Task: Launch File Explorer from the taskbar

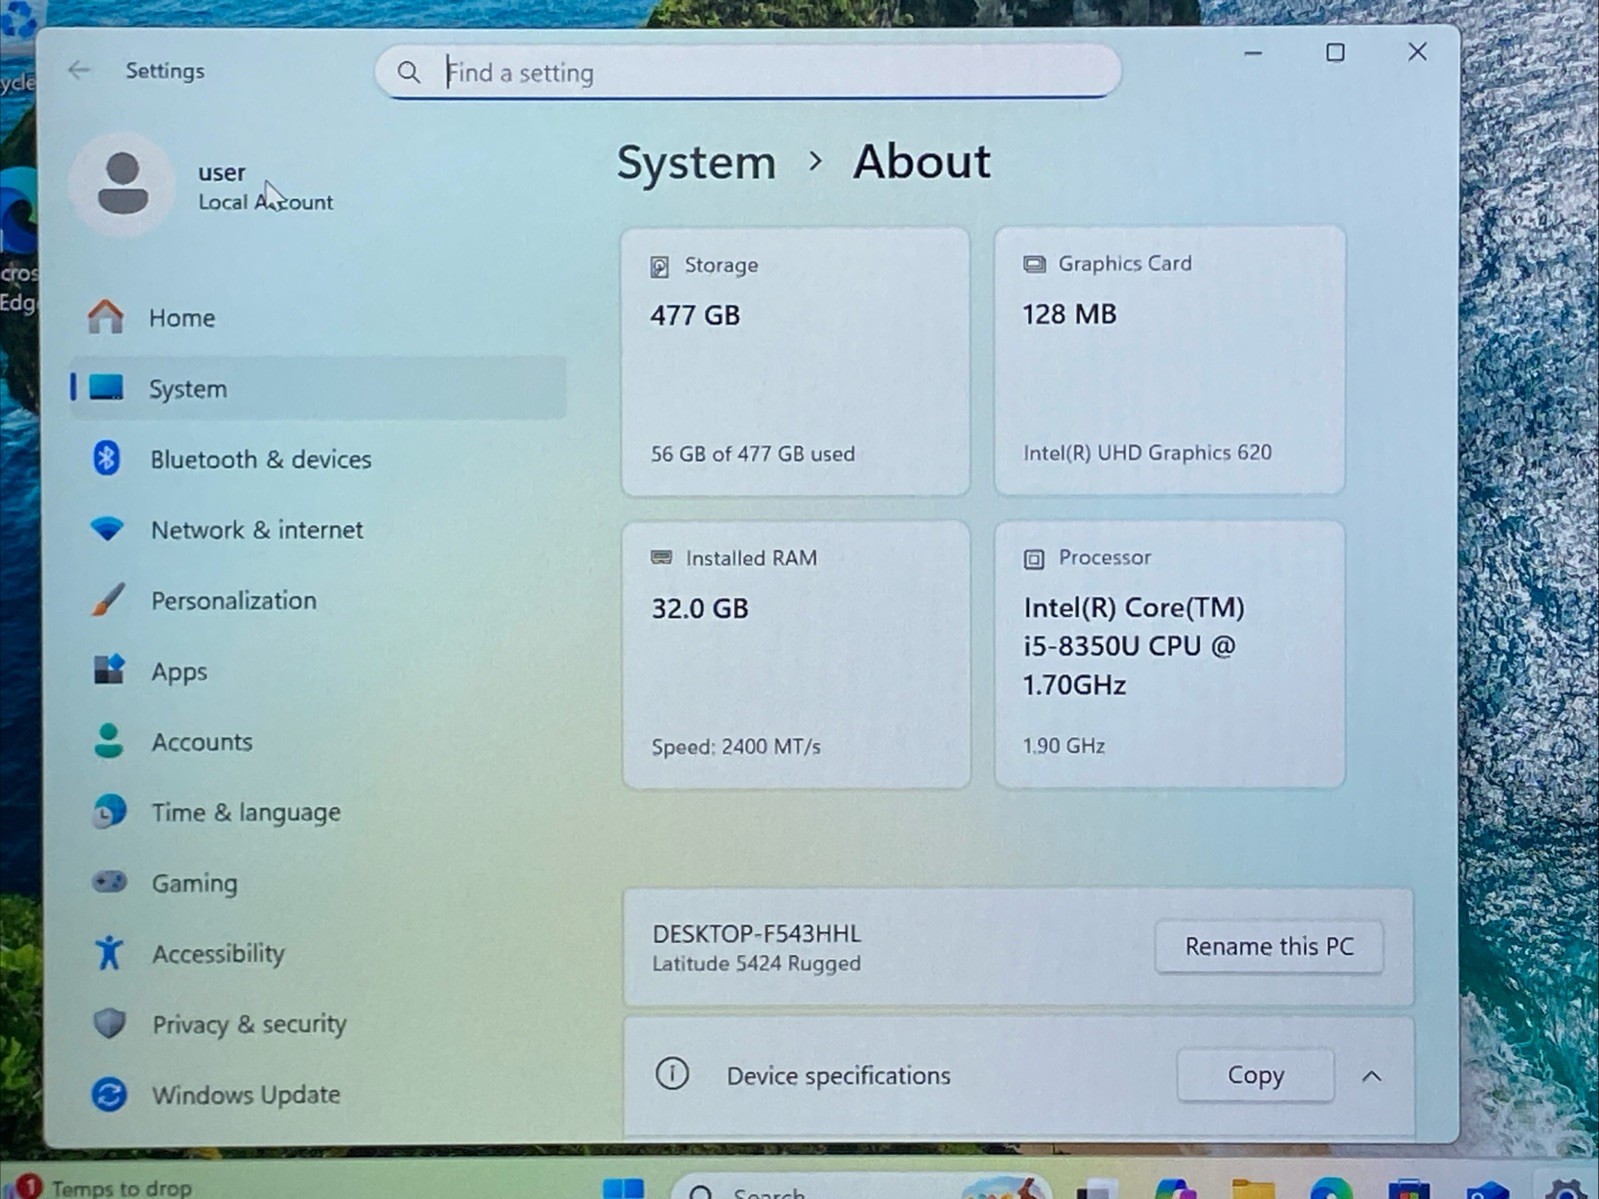Action: (1252, 1190)
